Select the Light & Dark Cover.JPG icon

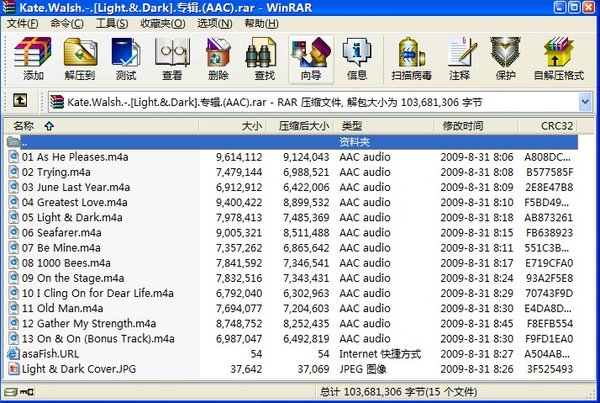(13, 369)
